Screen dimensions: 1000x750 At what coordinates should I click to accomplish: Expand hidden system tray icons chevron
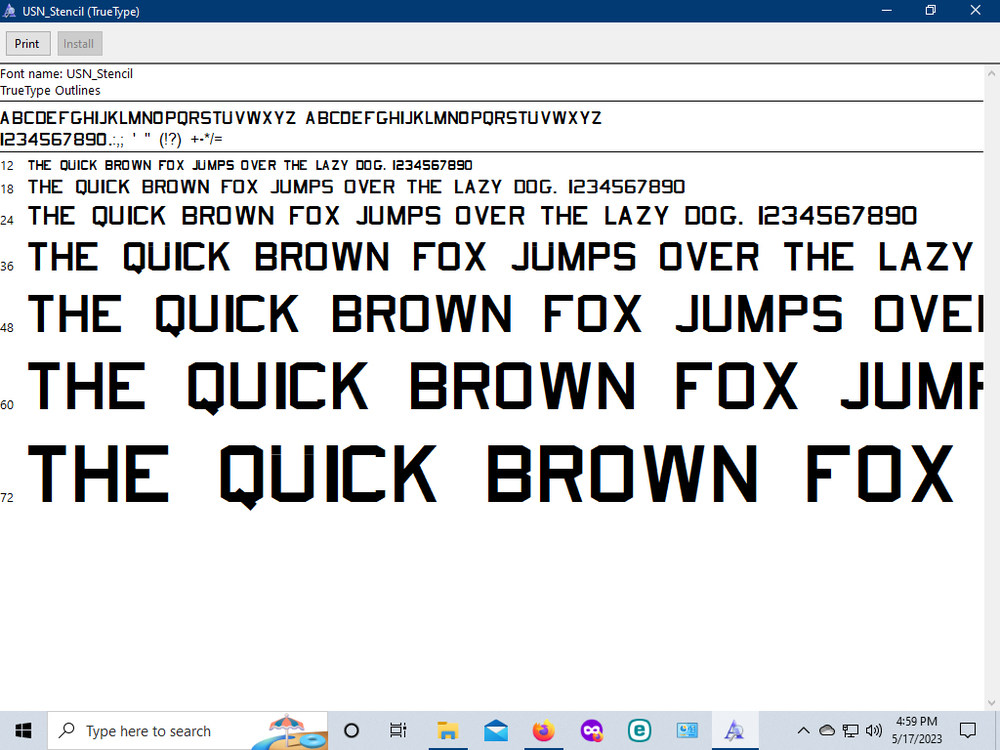pyautogui.click(x=804, y=731)
